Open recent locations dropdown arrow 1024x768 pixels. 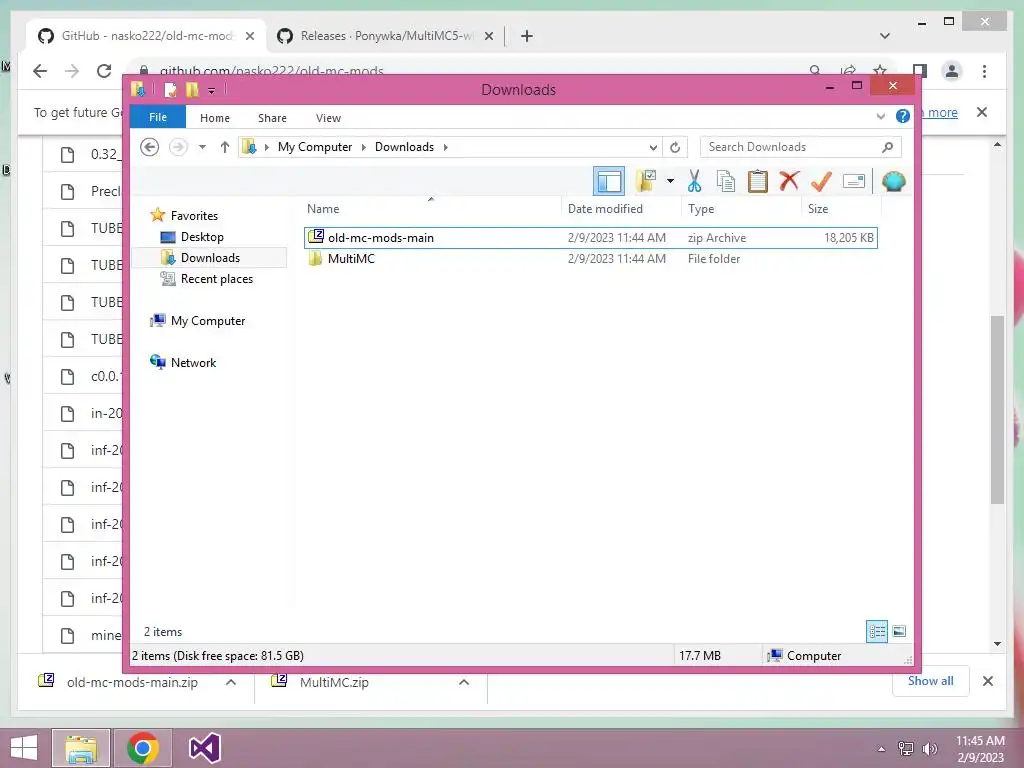point(202,147)
